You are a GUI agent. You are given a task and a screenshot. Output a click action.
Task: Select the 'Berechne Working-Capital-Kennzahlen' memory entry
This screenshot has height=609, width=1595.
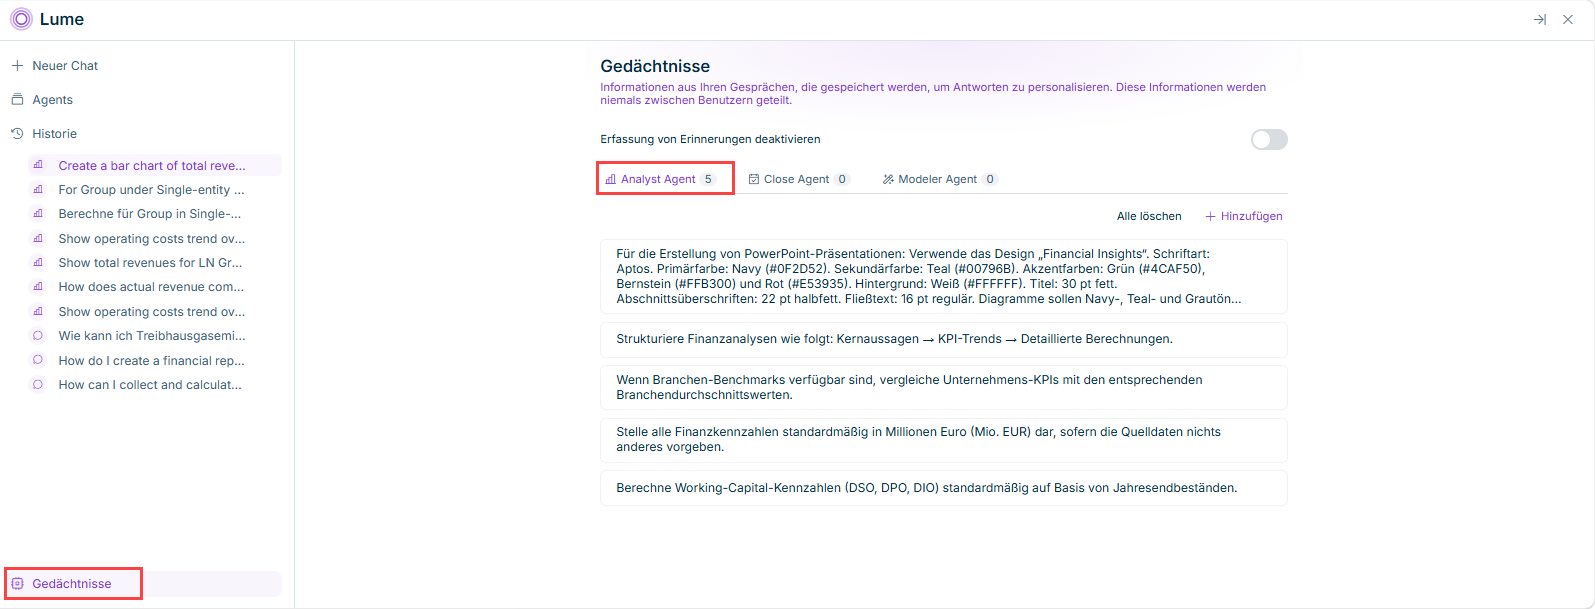[x=943, y=488]
